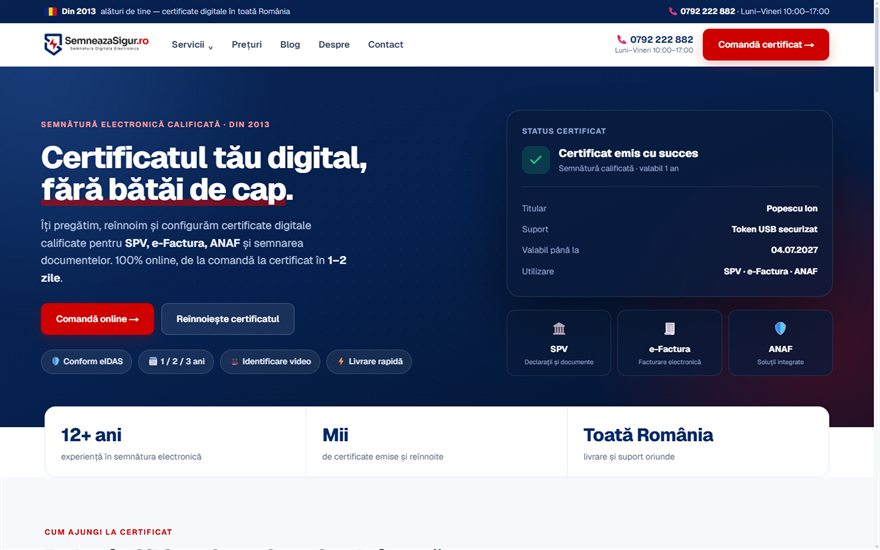Screen dimensions: 880x550
Task: Click the calendar icon in 1 / 2 / 3 ani badge
Action: pyautogui.click(x=153, y=361)
